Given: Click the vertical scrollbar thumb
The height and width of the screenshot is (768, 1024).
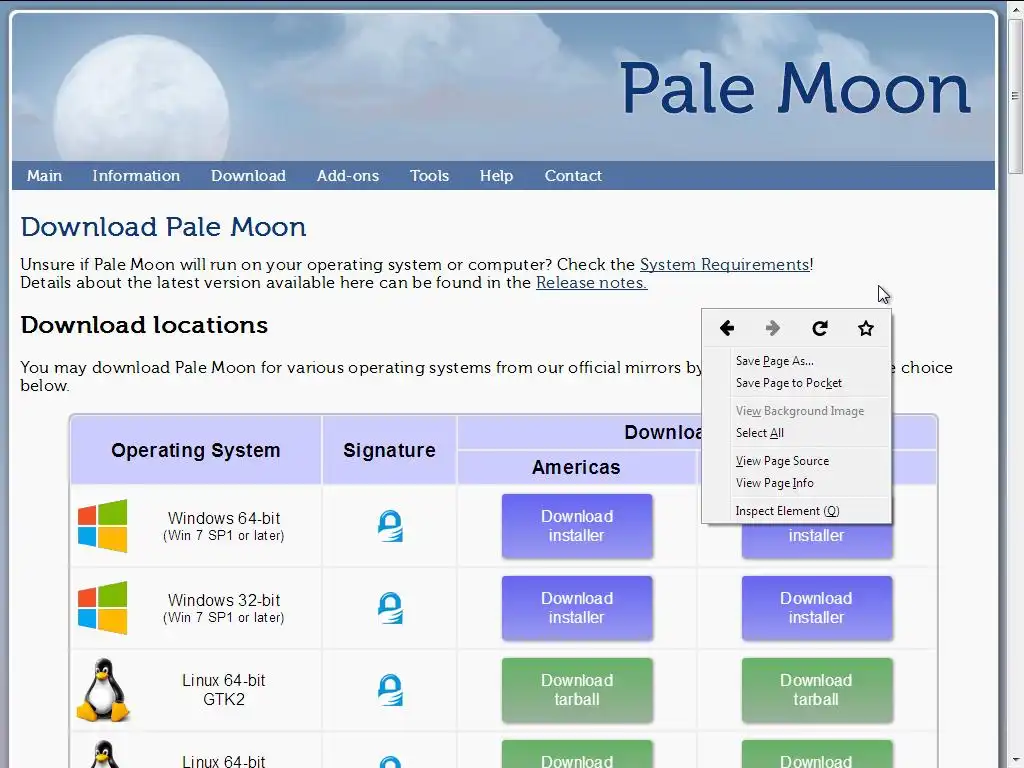Looking at the screenshot, I should [1015, 96].
